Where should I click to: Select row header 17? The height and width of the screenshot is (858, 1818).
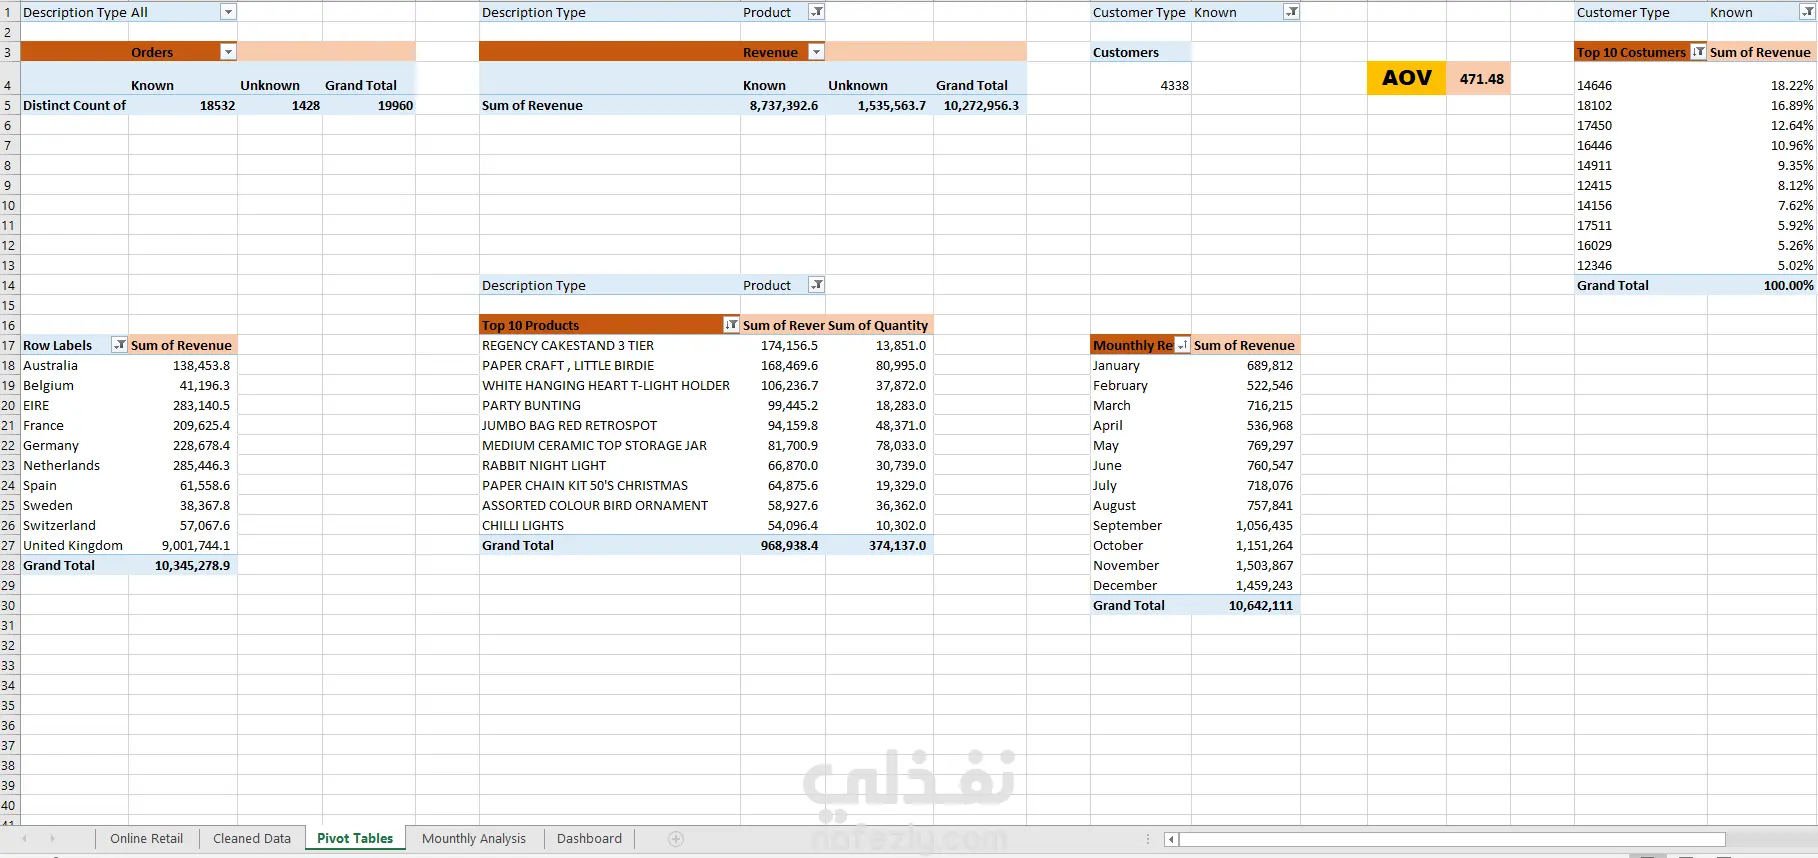[9, 345]
